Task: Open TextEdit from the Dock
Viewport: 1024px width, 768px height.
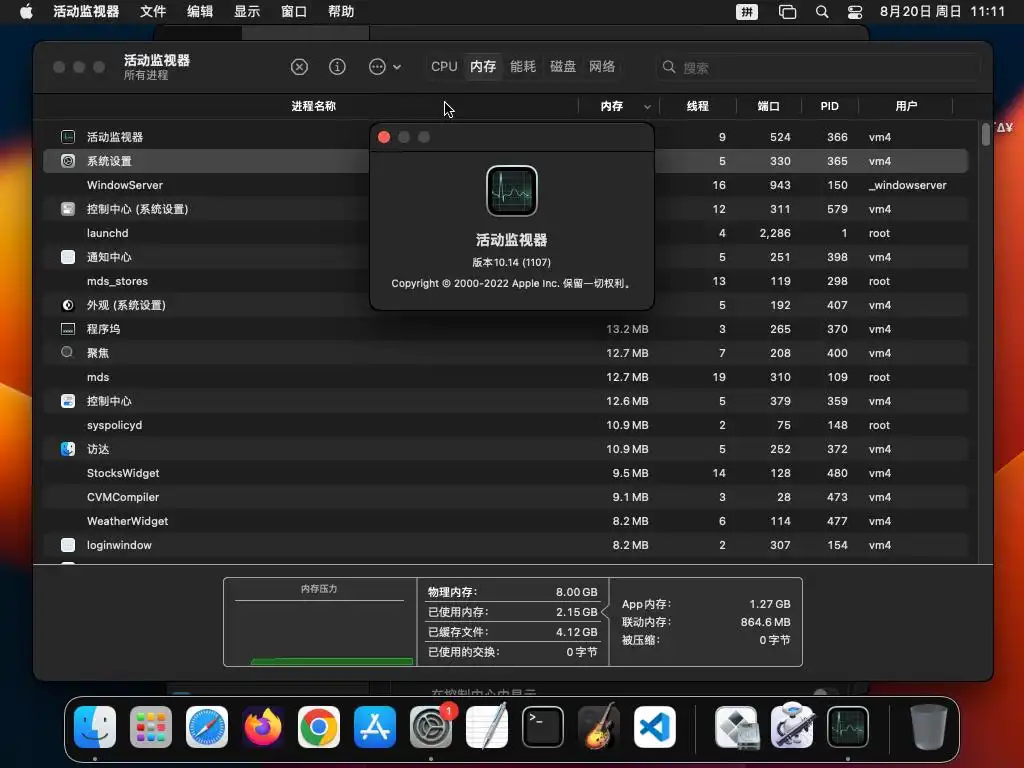Action: [487, 727]
